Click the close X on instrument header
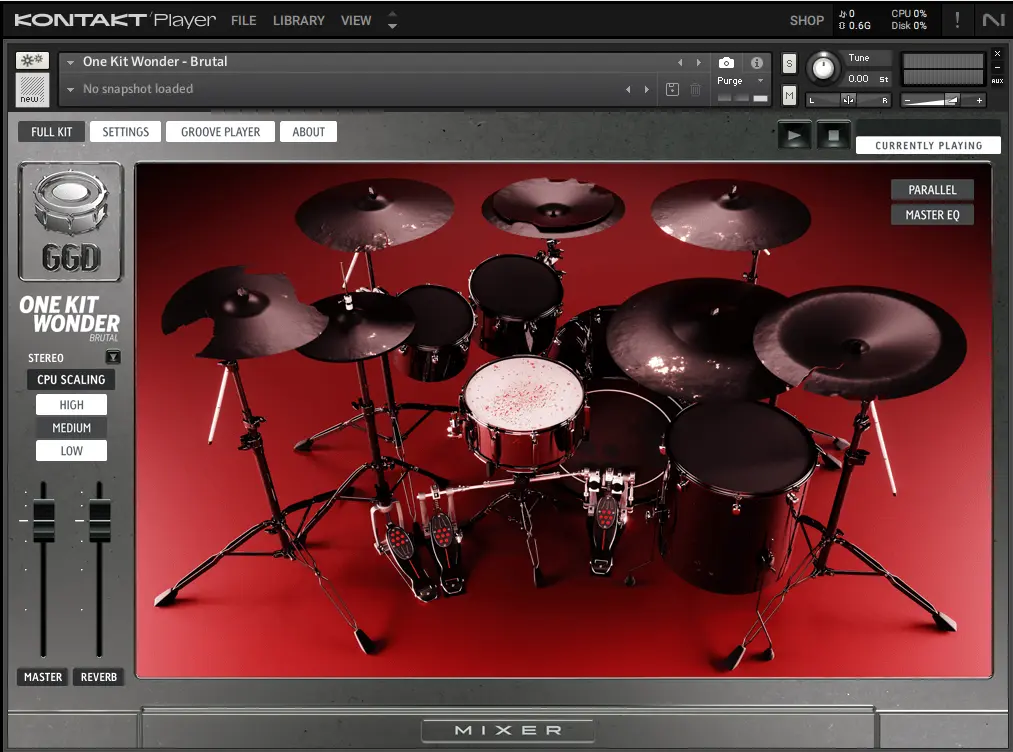Screen dimensions: 1013x752 click(x=997, y=54)
